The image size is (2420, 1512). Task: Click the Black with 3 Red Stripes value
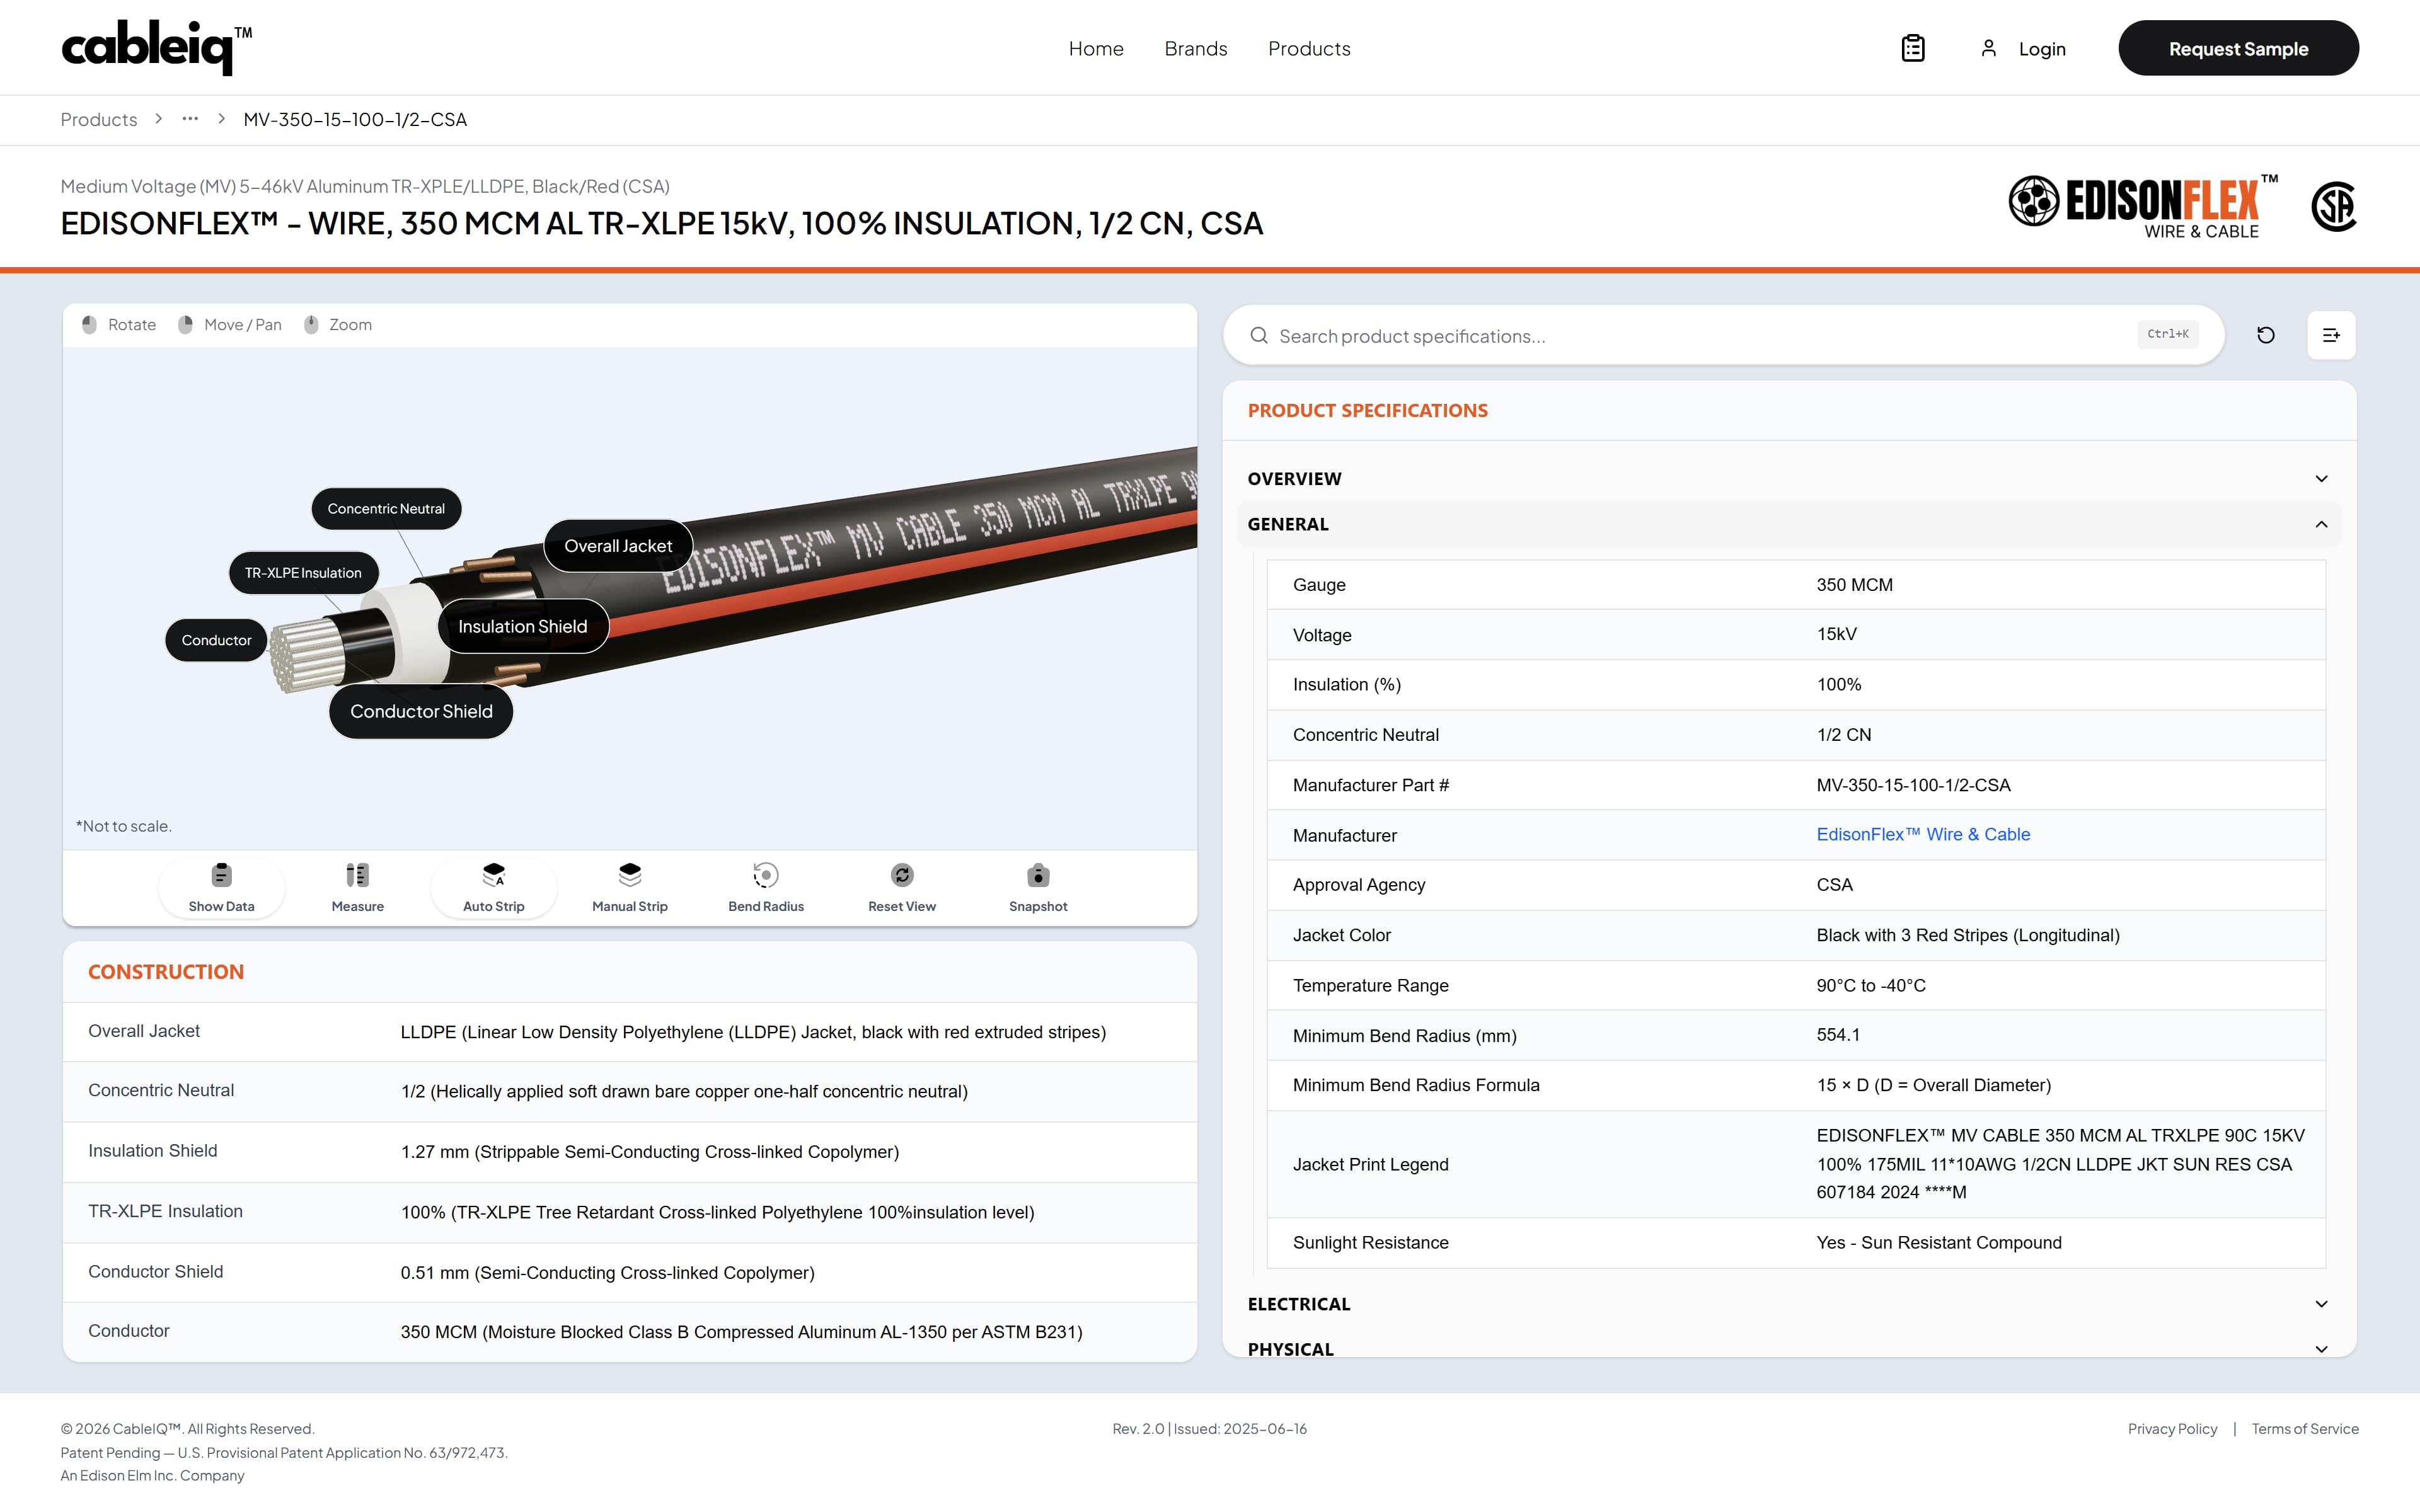(x=1967, y=935)
